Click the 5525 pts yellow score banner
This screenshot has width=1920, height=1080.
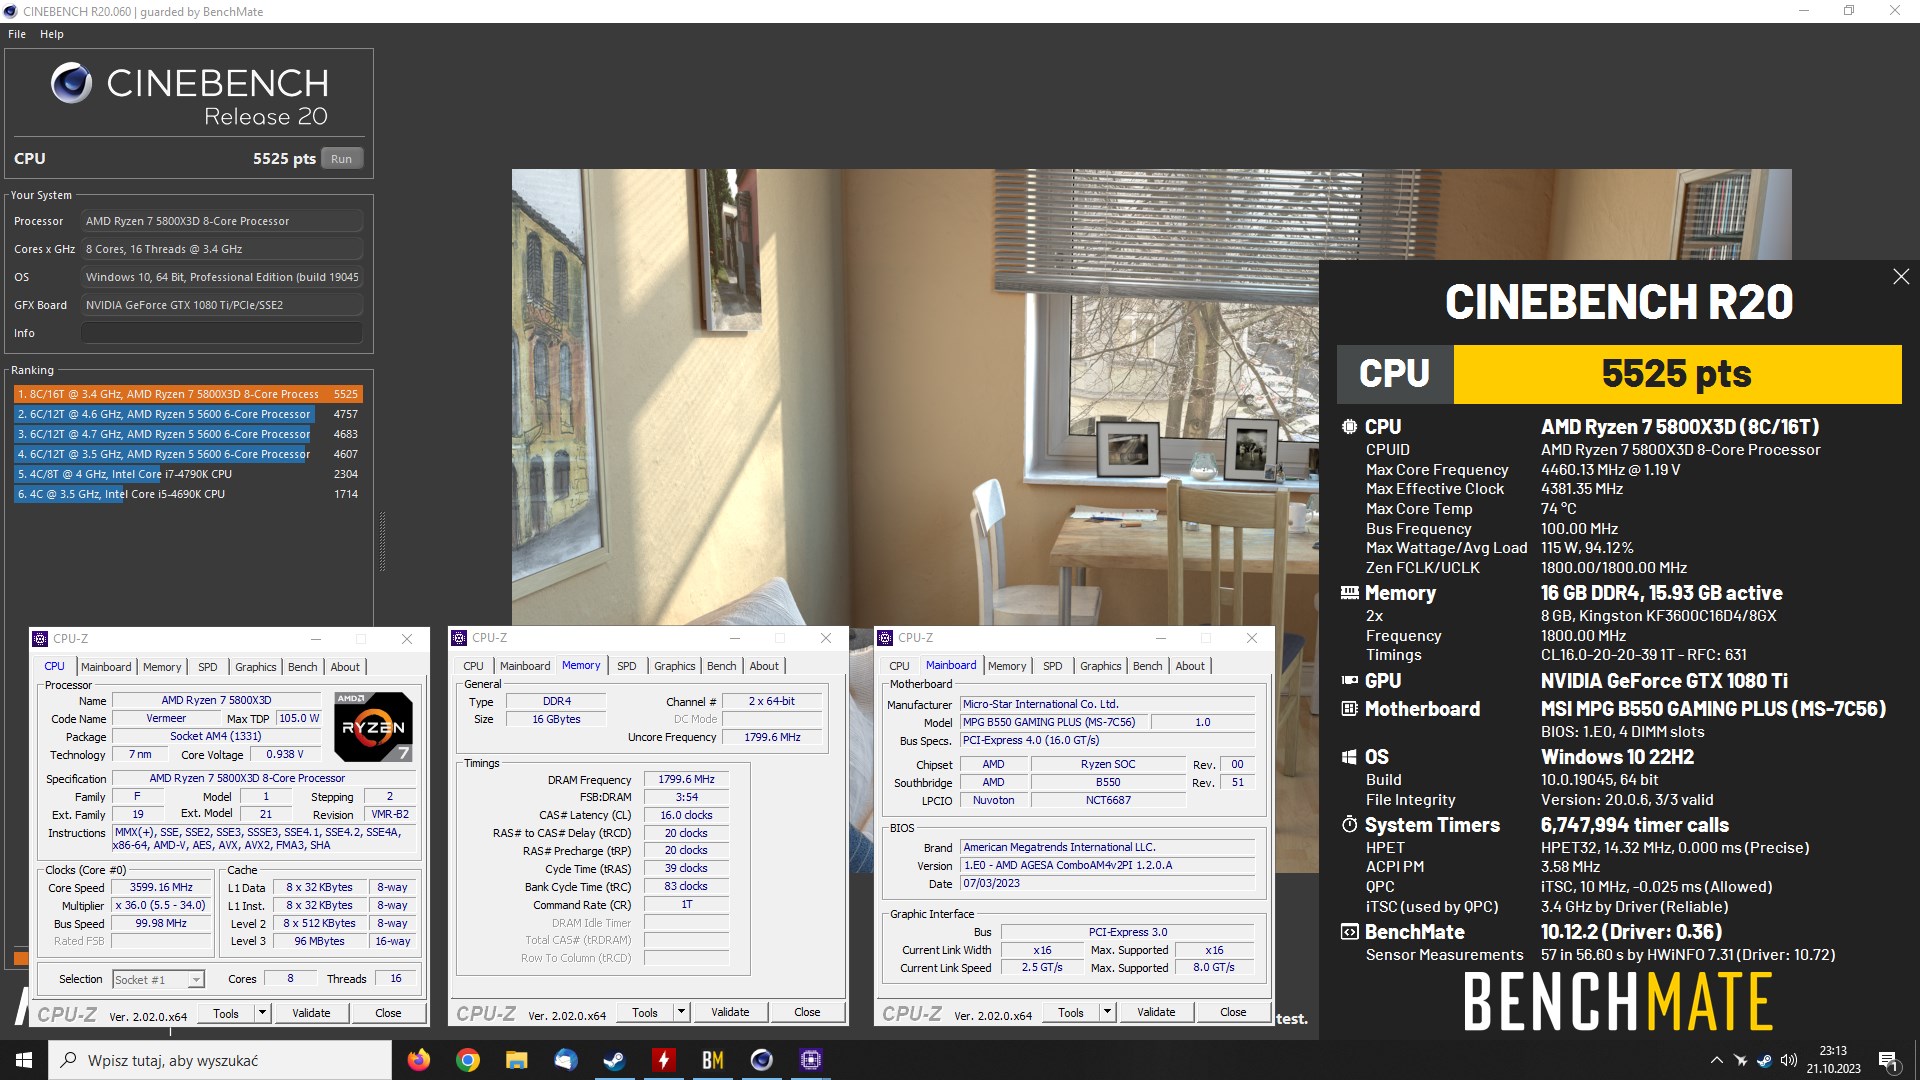click(x=1677, y=374)
